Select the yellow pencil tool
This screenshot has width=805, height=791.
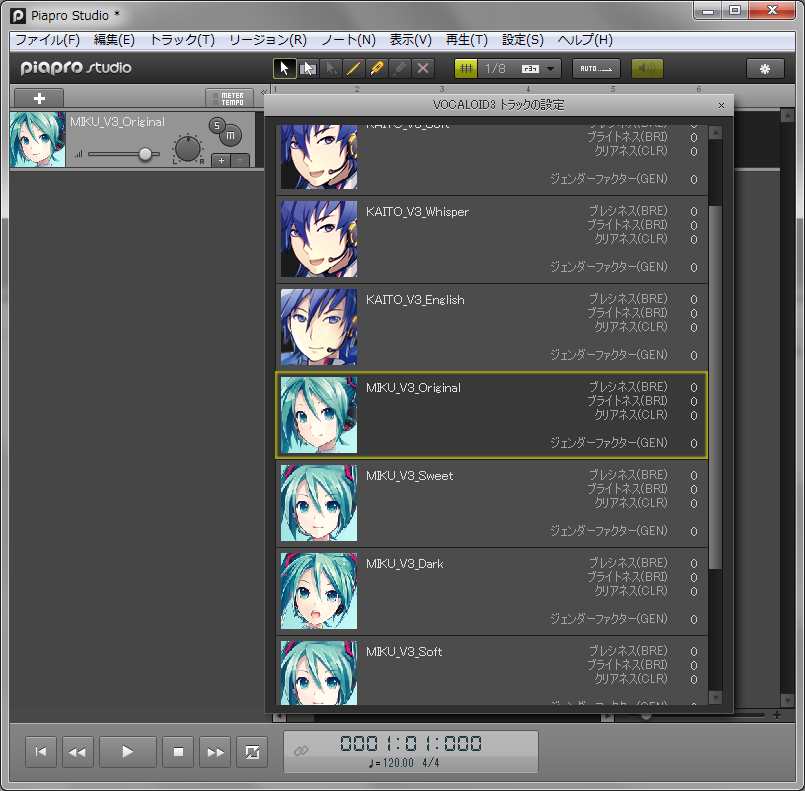pos(354,68)
